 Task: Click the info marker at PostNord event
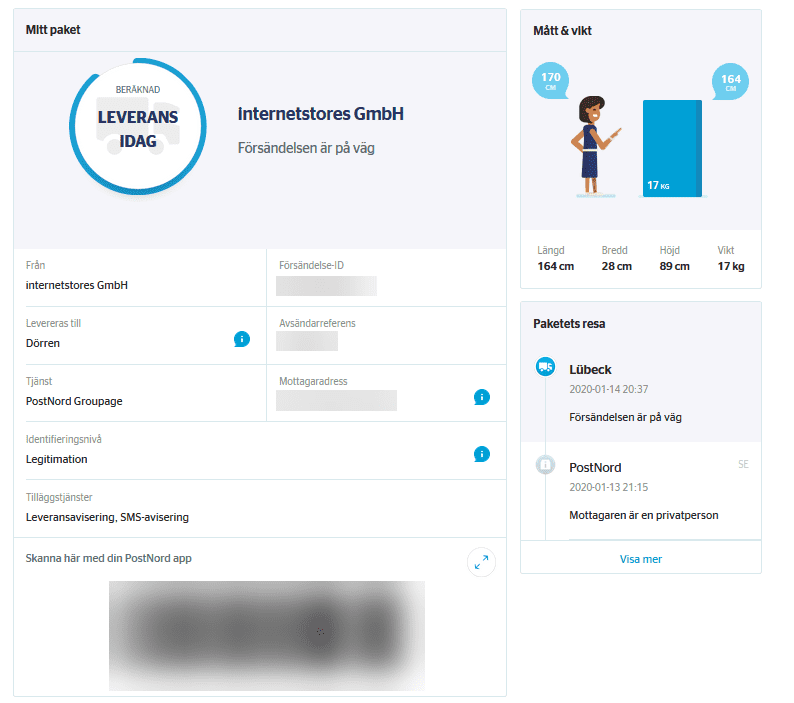click(x=545, y=464)
